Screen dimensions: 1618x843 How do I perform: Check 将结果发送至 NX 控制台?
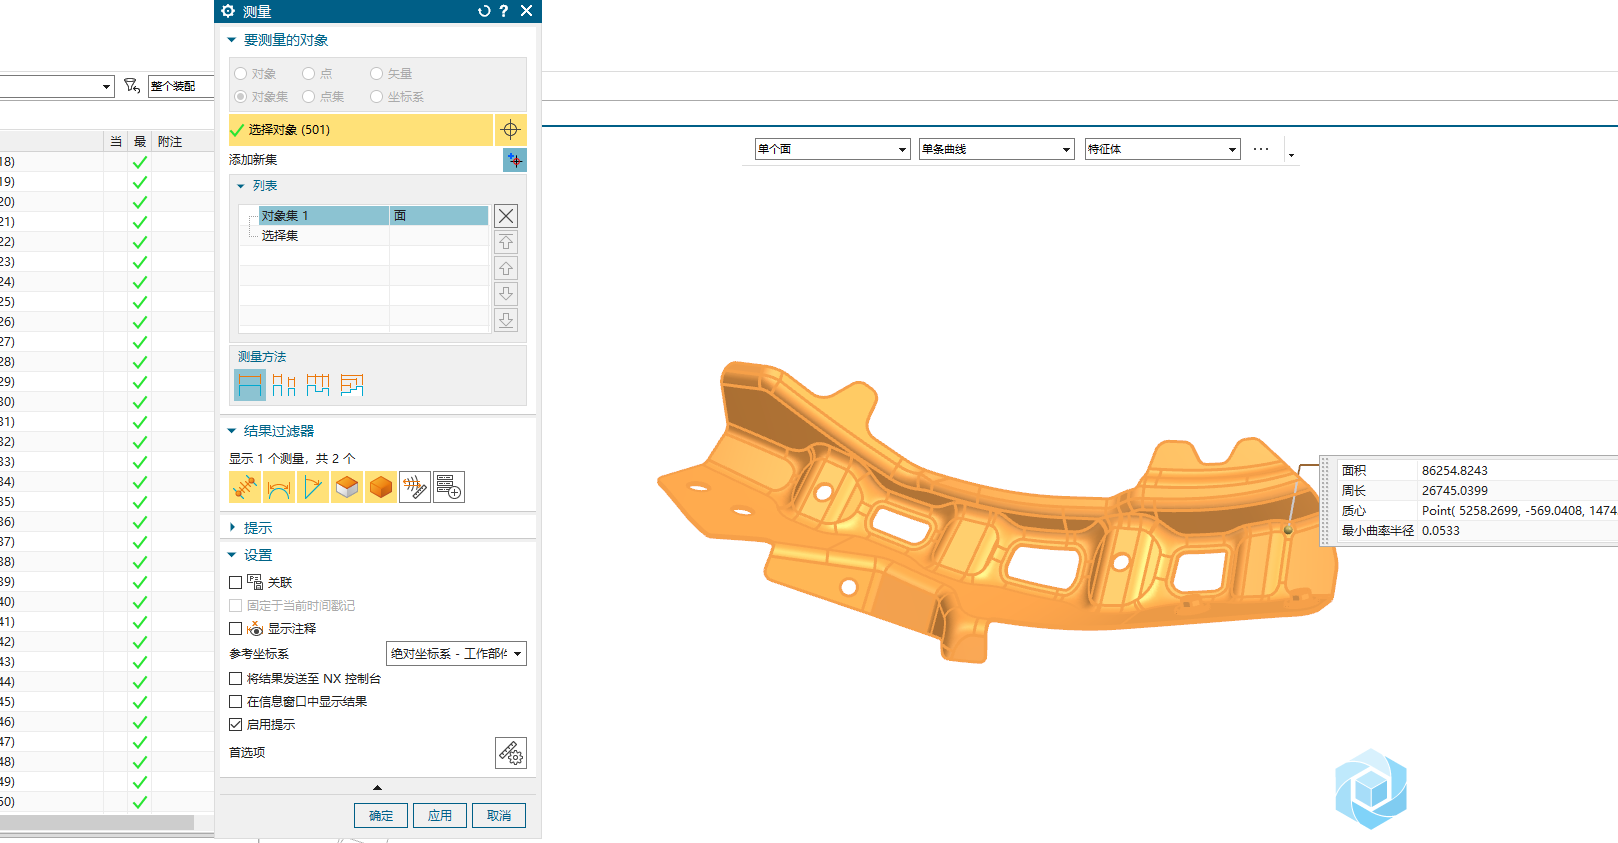click(236, 678)
